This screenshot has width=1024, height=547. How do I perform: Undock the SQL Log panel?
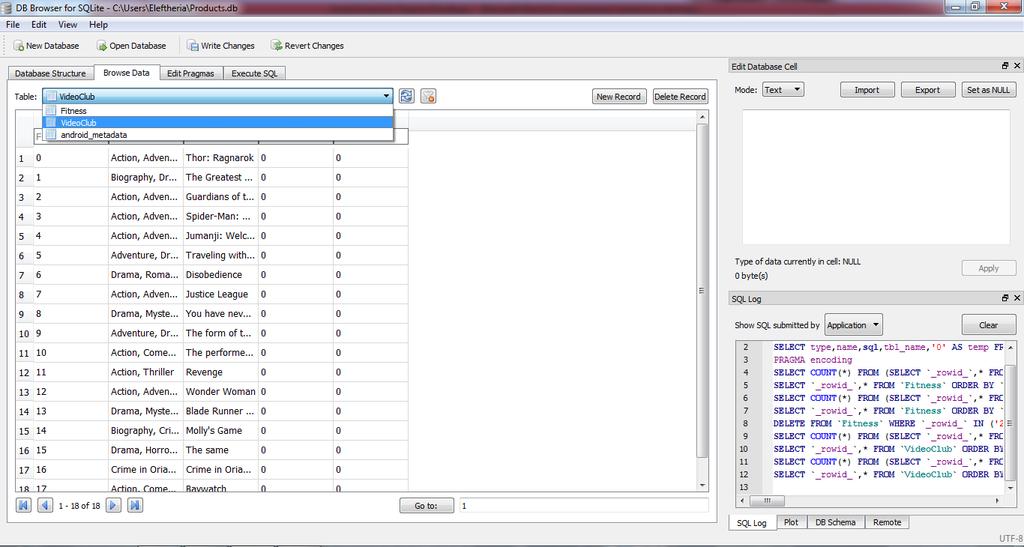click(x=1005, y=298)
